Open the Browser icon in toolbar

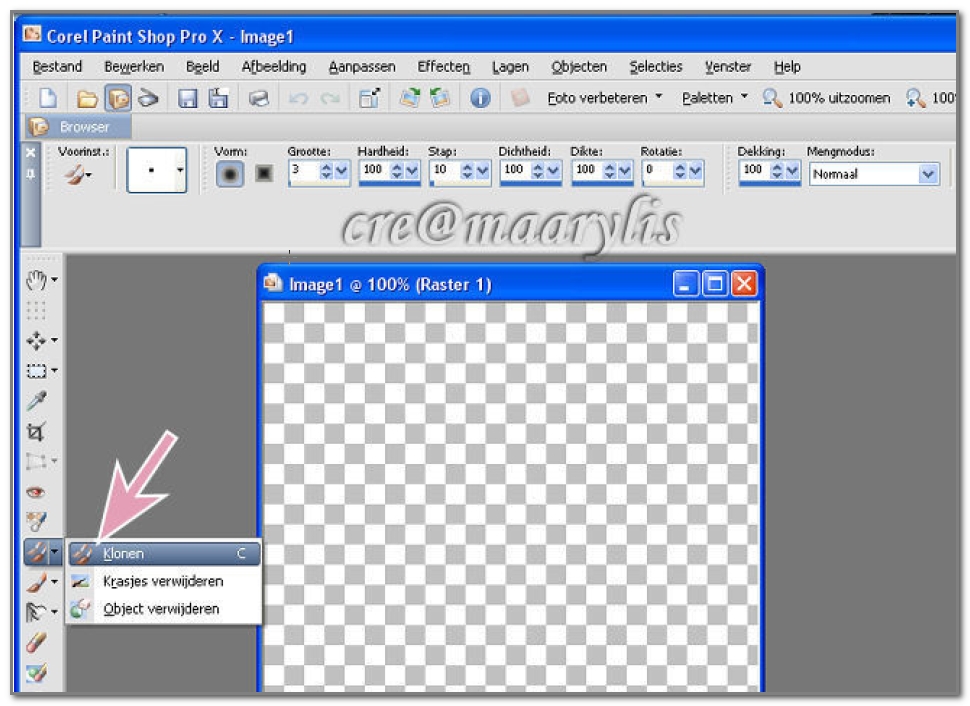(x=118, y=98)
